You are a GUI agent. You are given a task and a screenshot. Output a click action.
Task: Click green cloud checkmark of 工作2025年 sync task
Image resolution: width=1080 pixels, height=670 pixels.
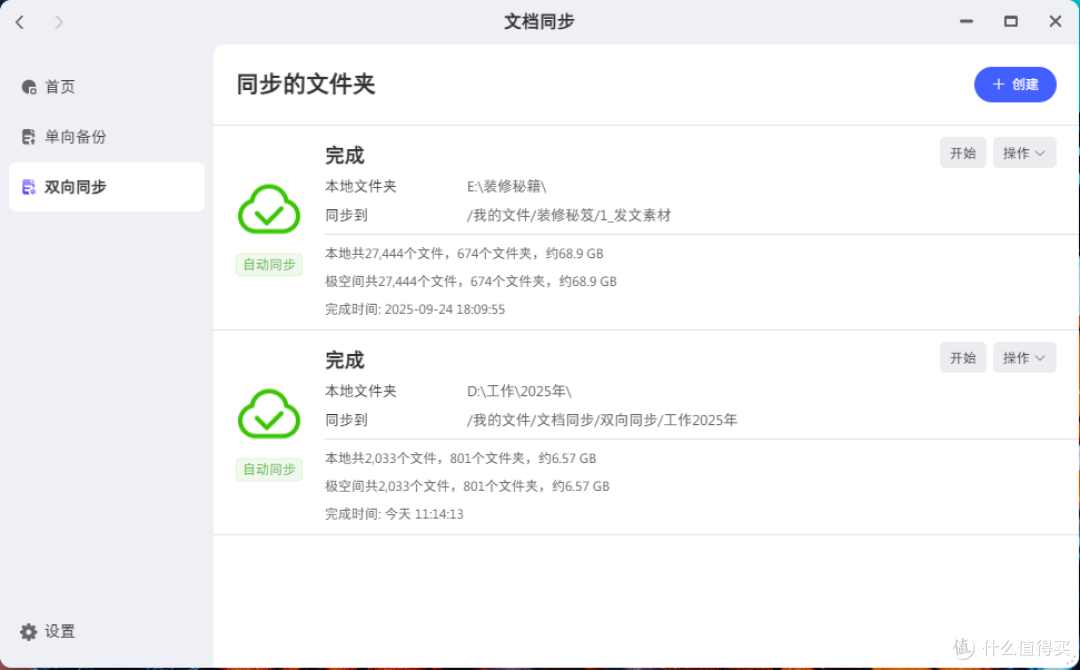point(268,412)
